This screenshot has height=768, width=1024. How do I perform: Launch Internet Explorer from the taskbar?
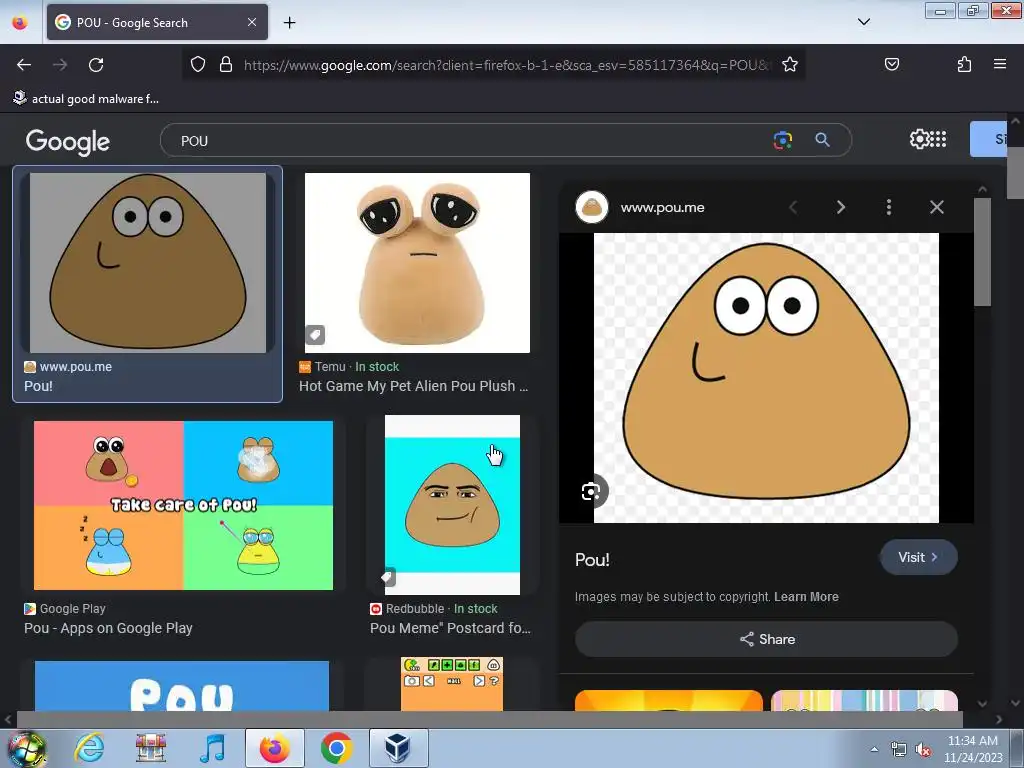(89, 748)
